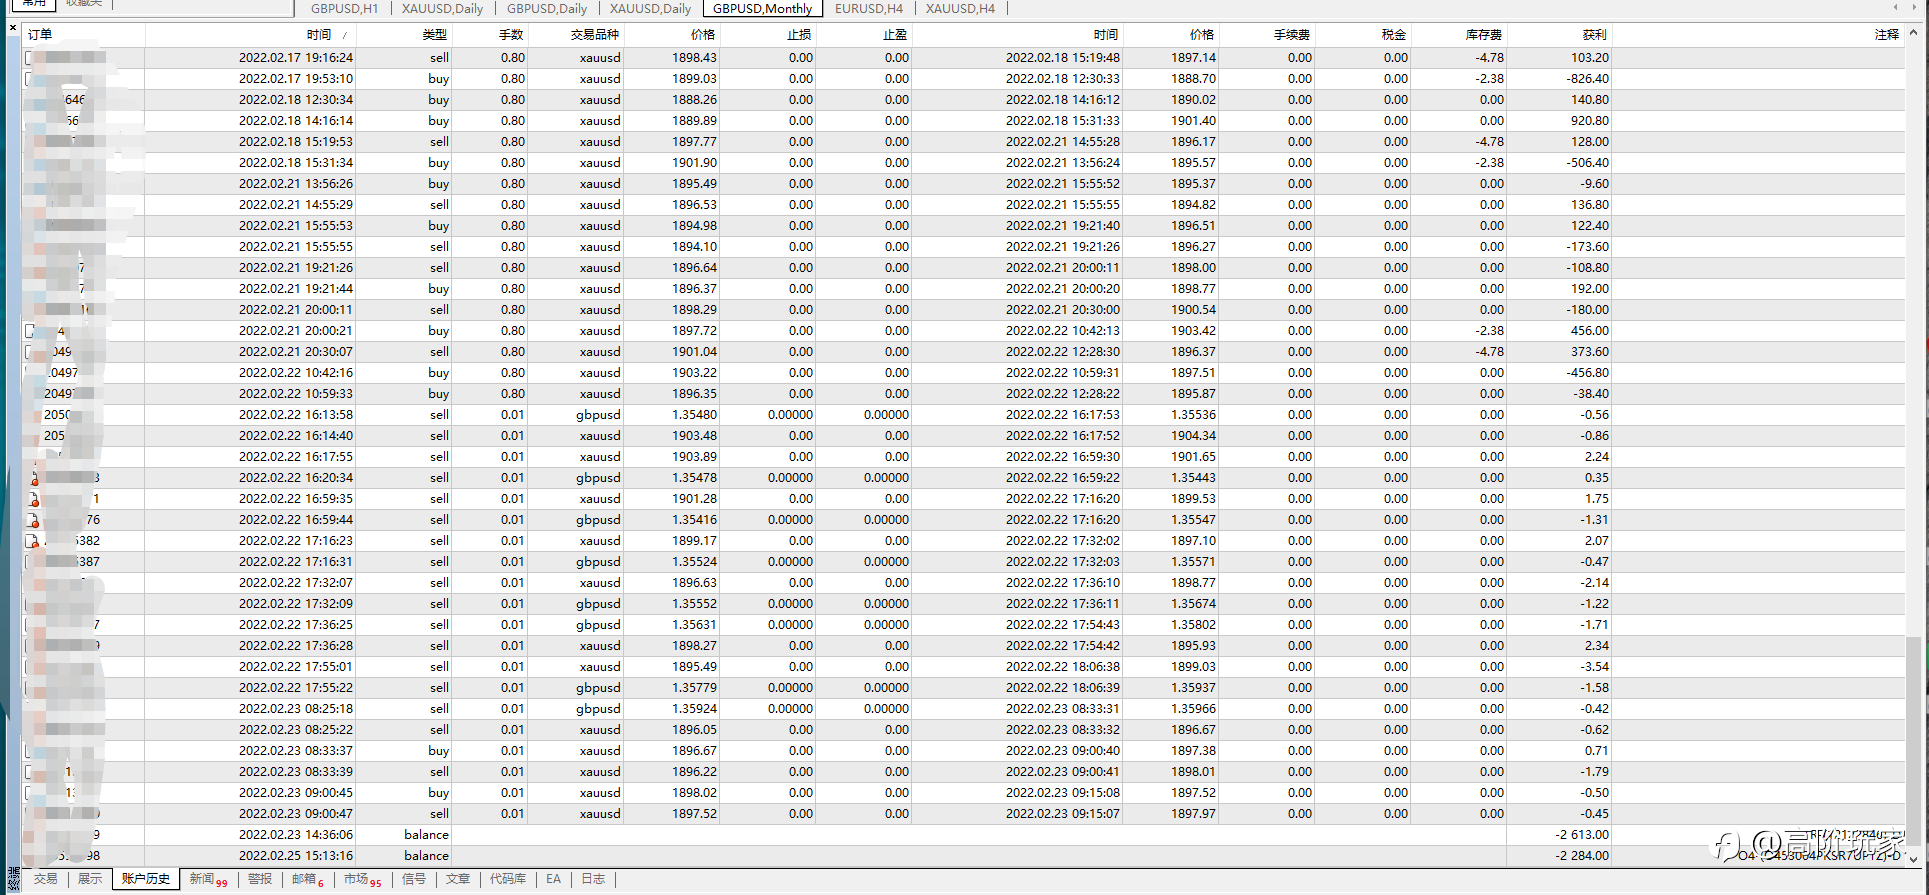Click the right chart-tabs scroll arrow
Viewport: 1929px width, 895px height.
1914,8
